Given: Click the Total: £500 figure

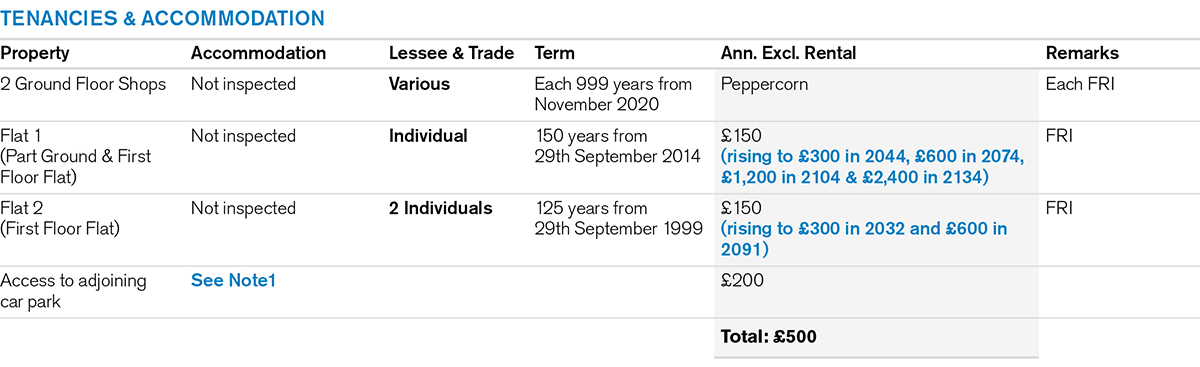Looking at the screenshot, I should [x=768, y=337].
